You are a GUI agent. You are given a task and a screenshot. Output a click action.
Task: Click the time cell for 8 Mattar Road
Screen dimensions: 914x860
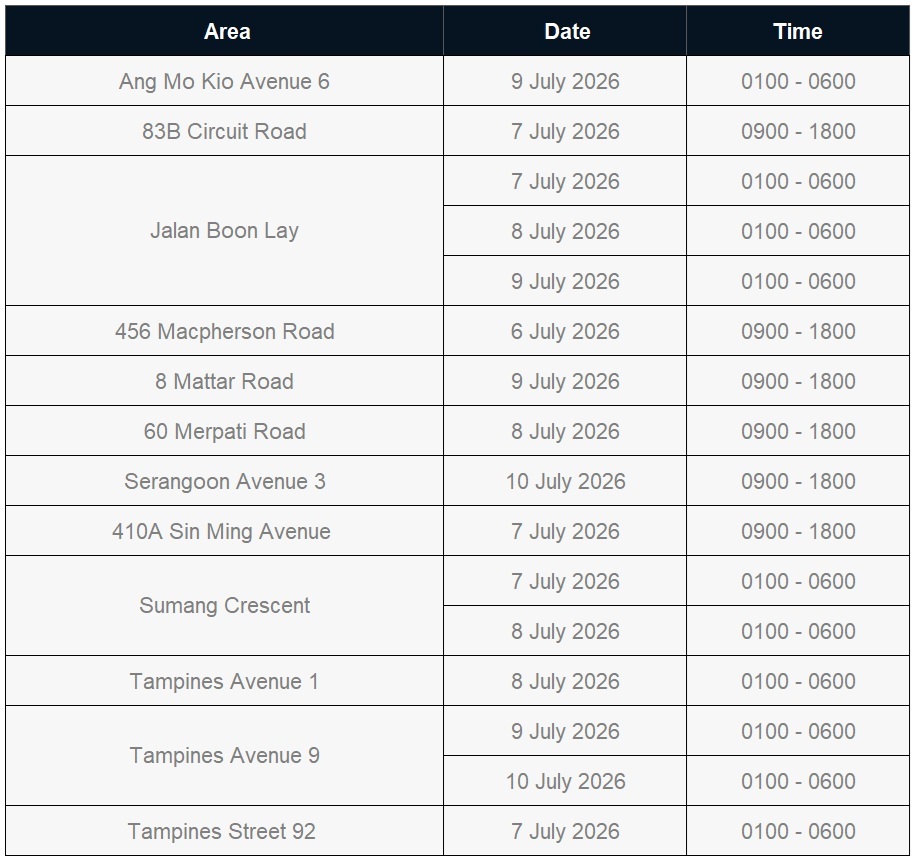[x=798, y=381]
